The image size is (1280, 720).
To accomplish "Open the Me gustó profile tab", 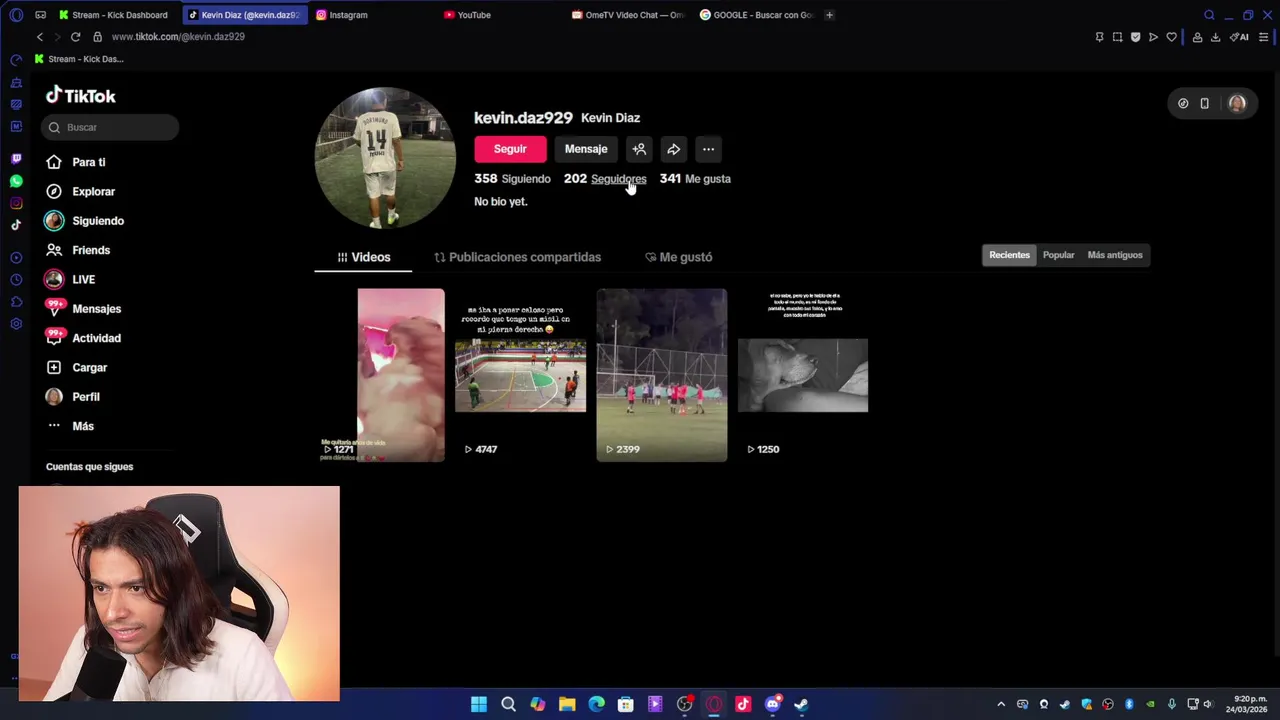I will click(x=678, y=257).
